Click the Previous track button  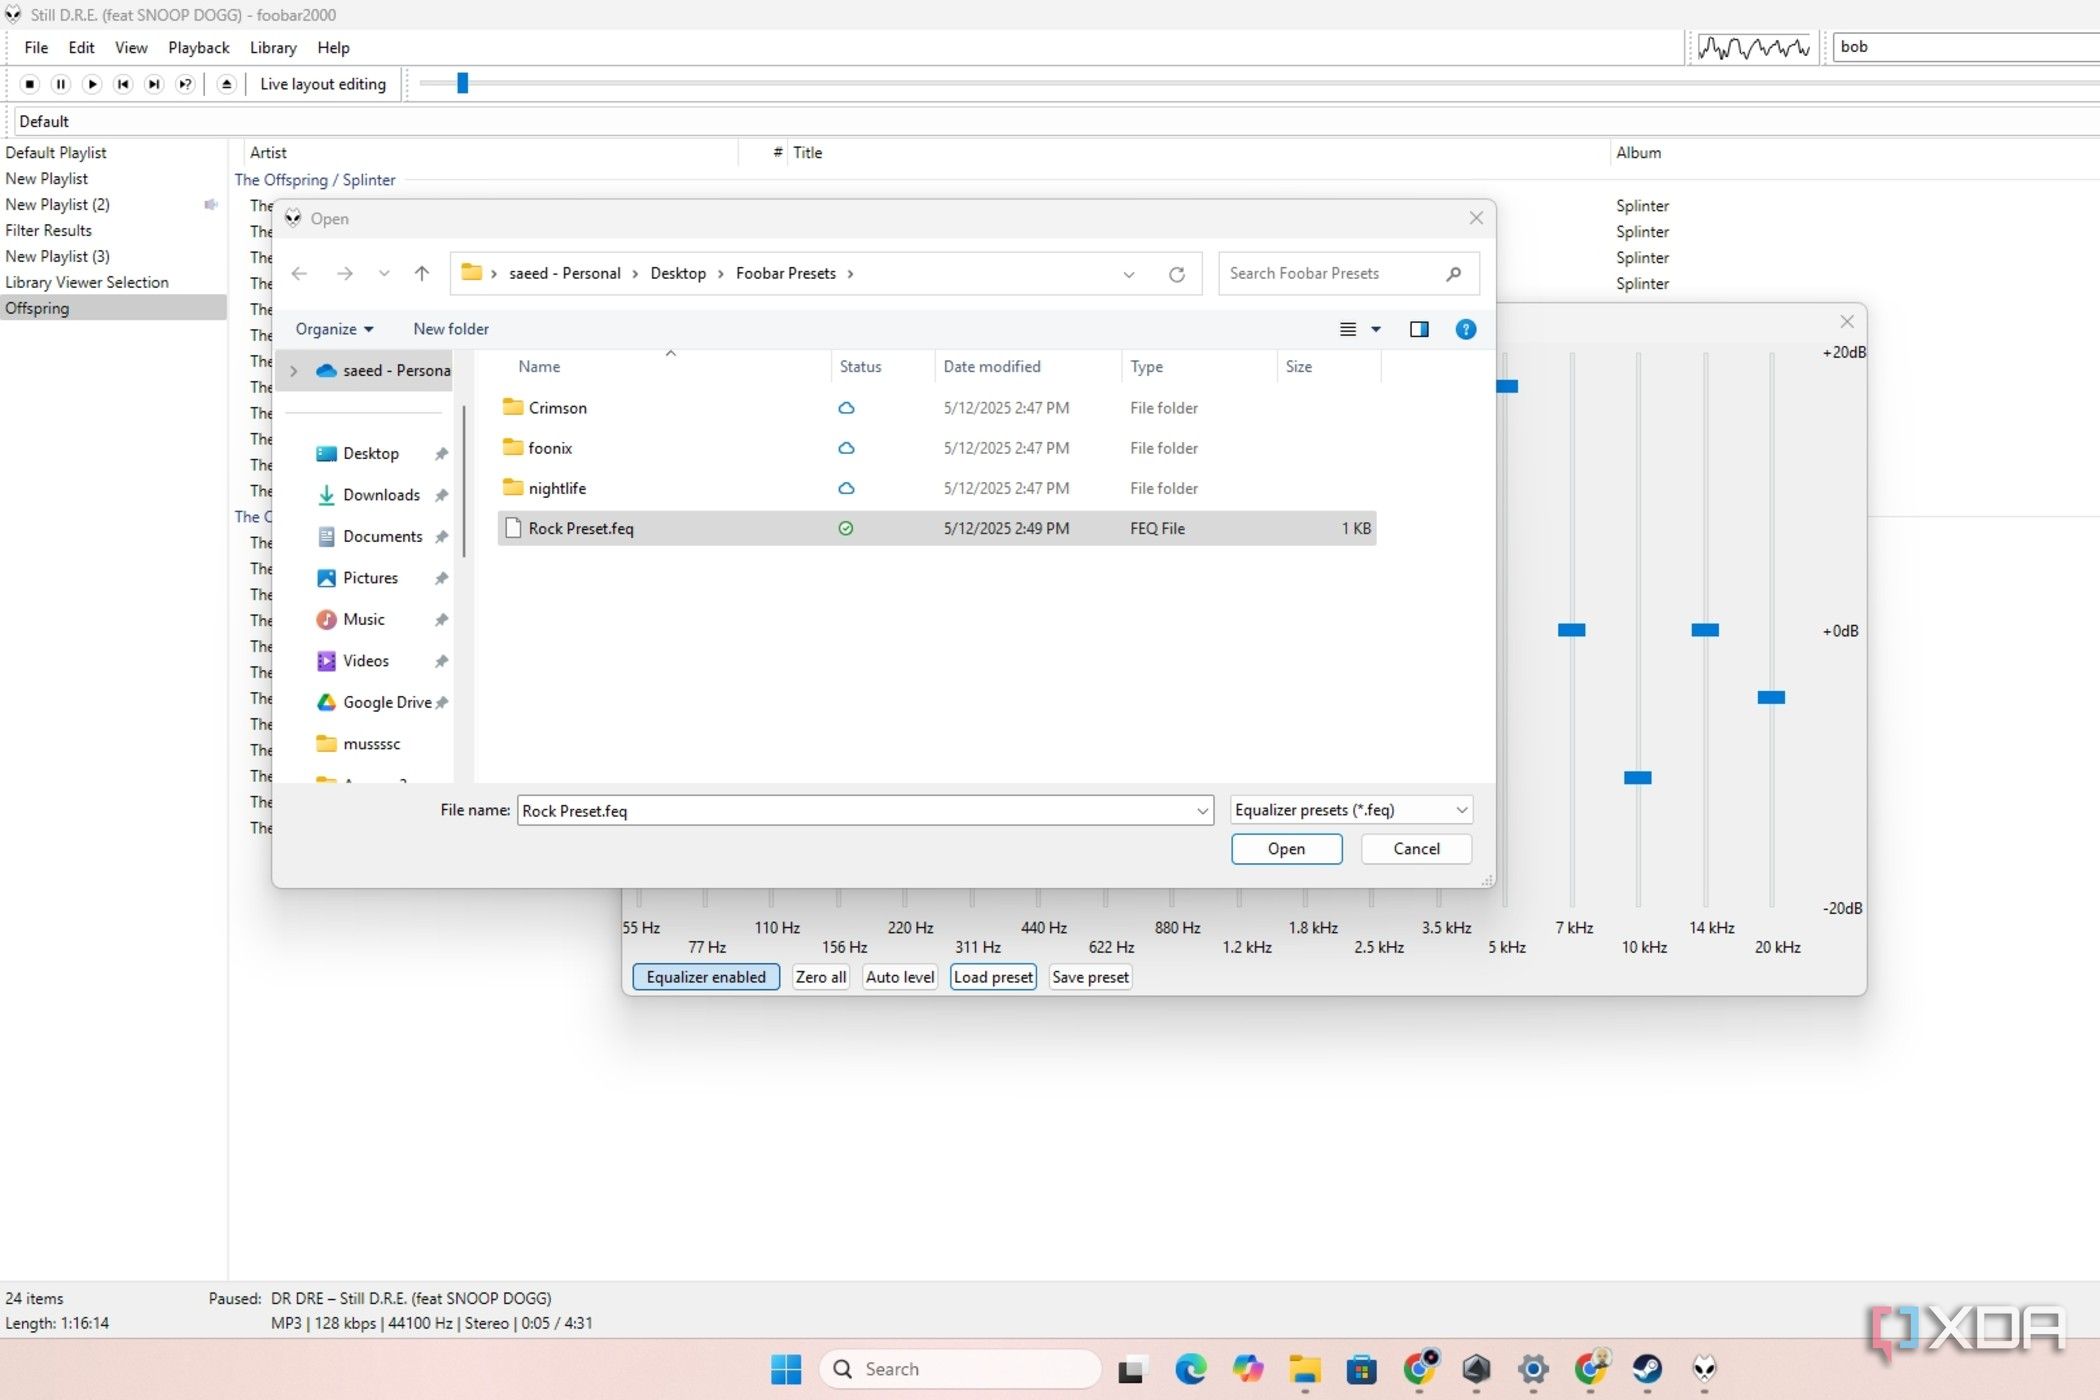[123, 84]
